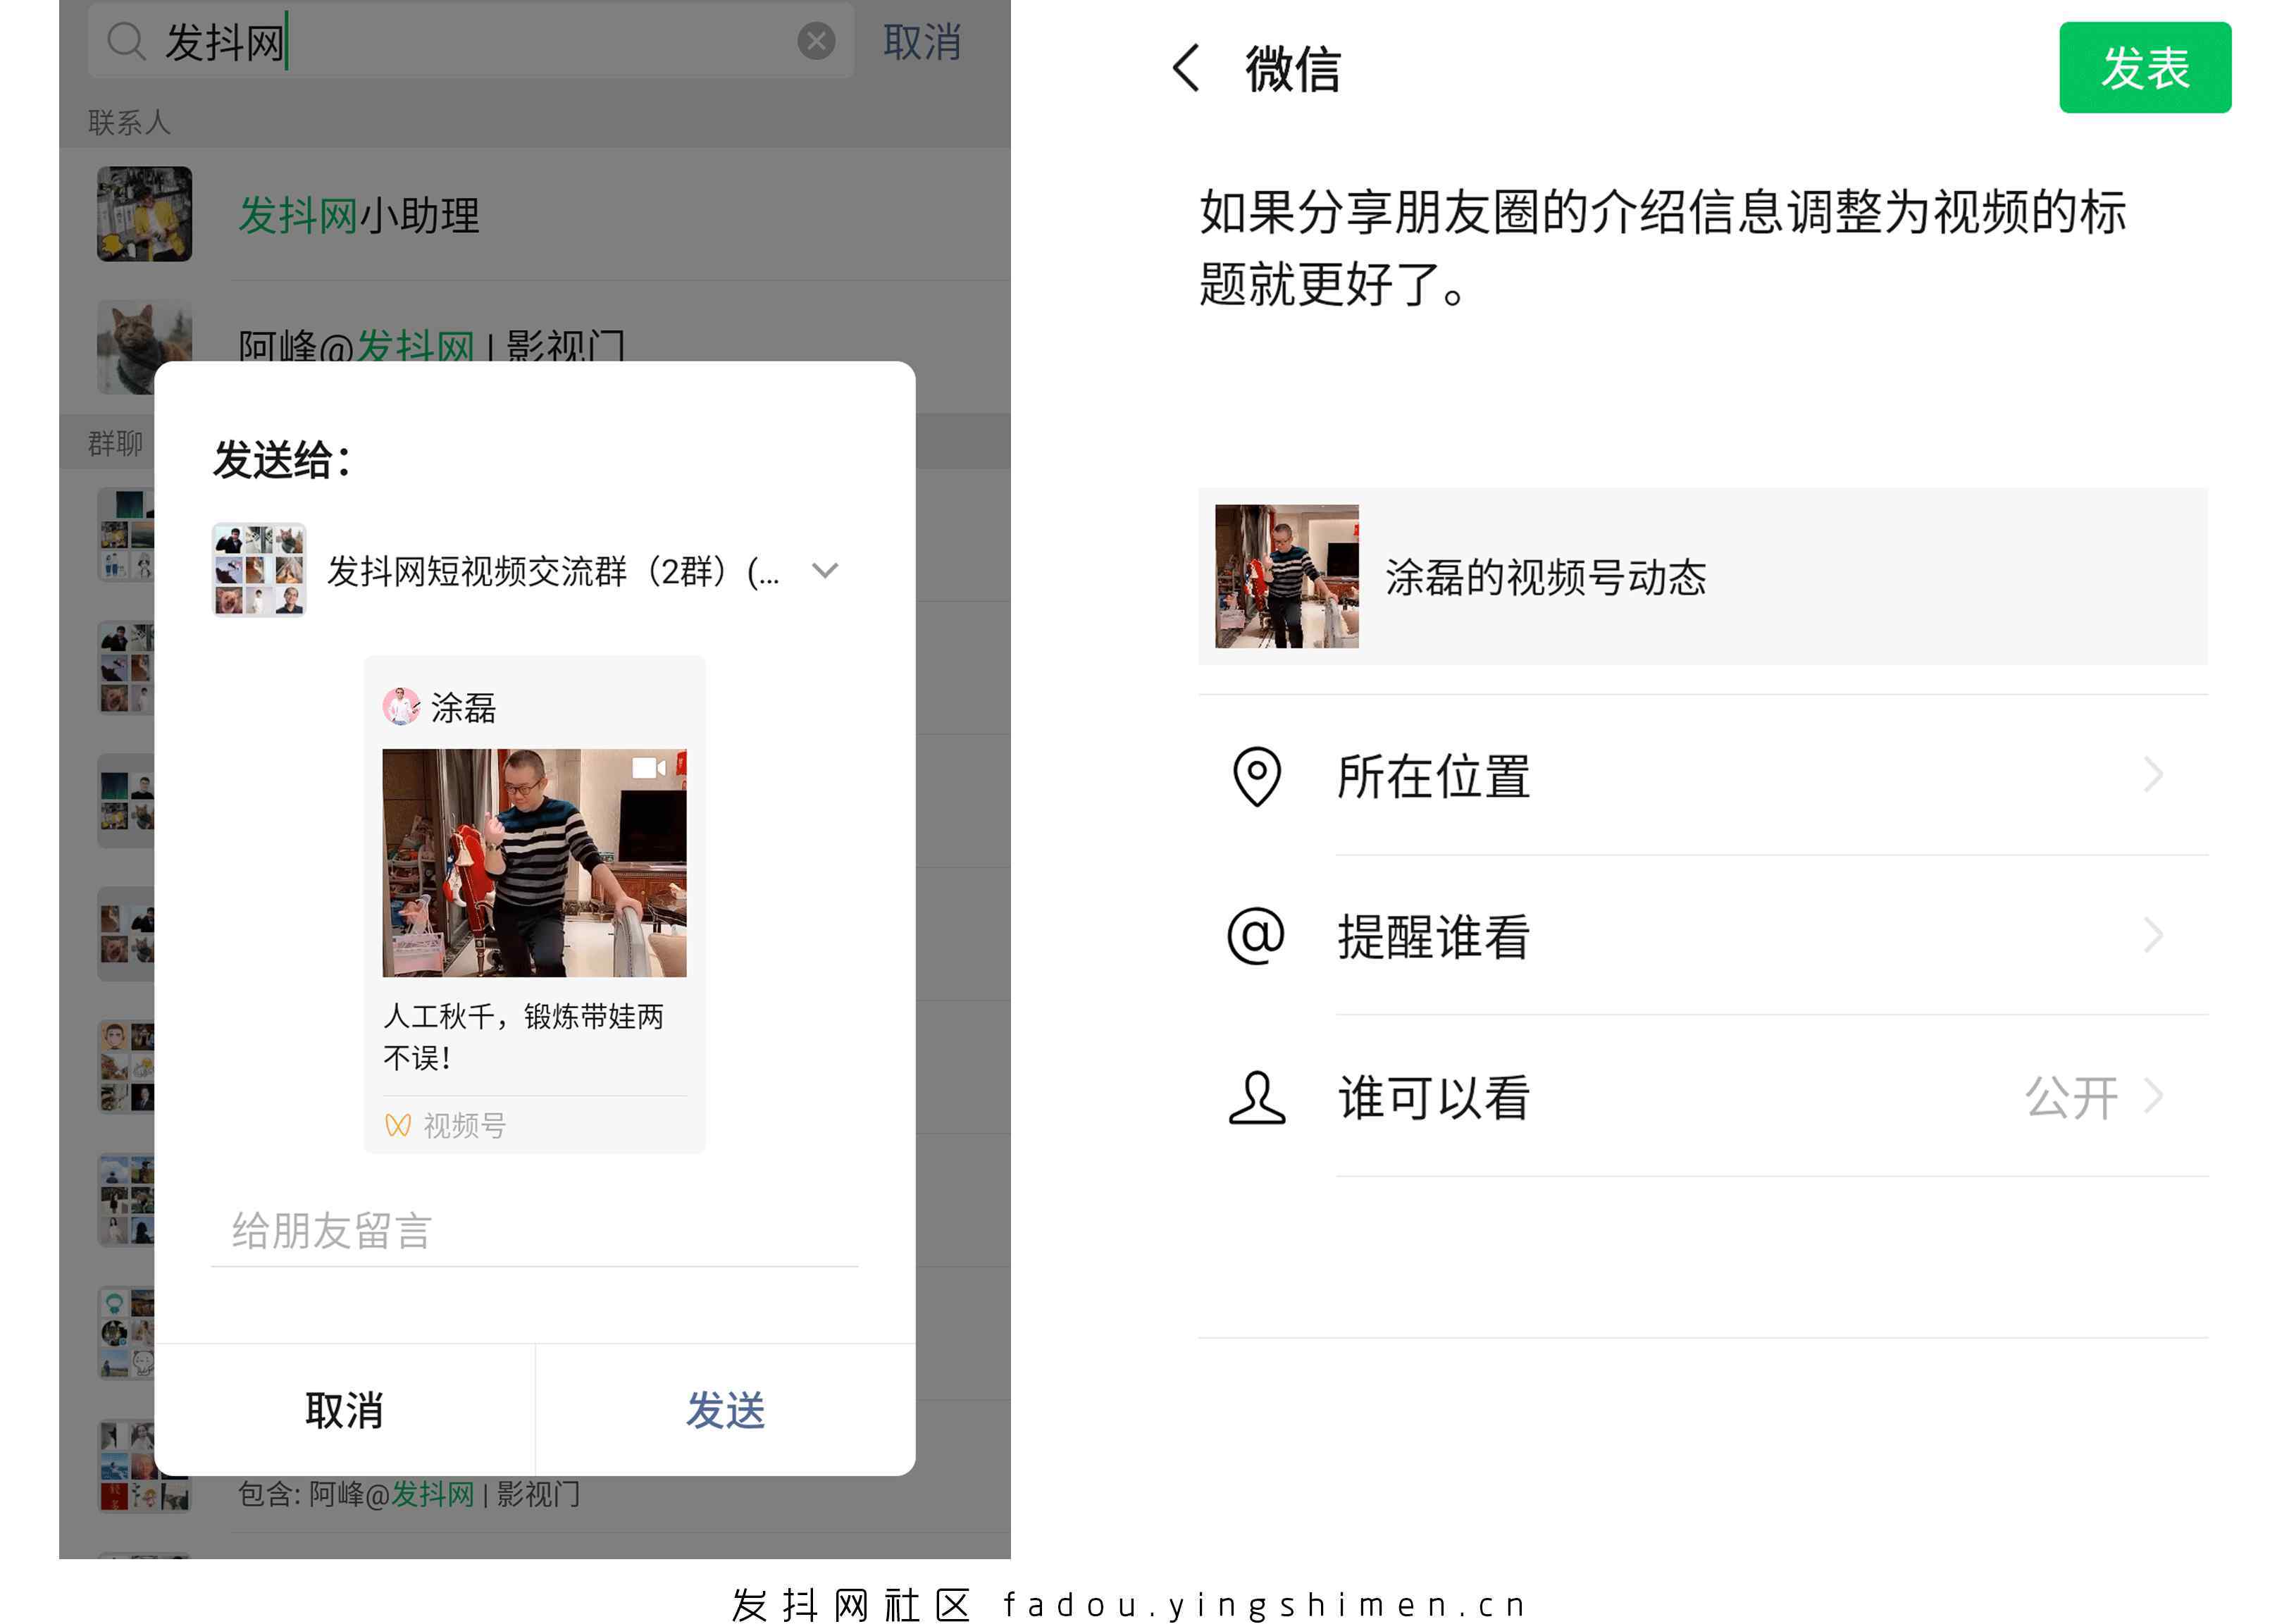Screen dimensions: 2289x1624
Task: Click caption 人工秋千，锻炼带娃两不误！
Action: click(523, 1036)
